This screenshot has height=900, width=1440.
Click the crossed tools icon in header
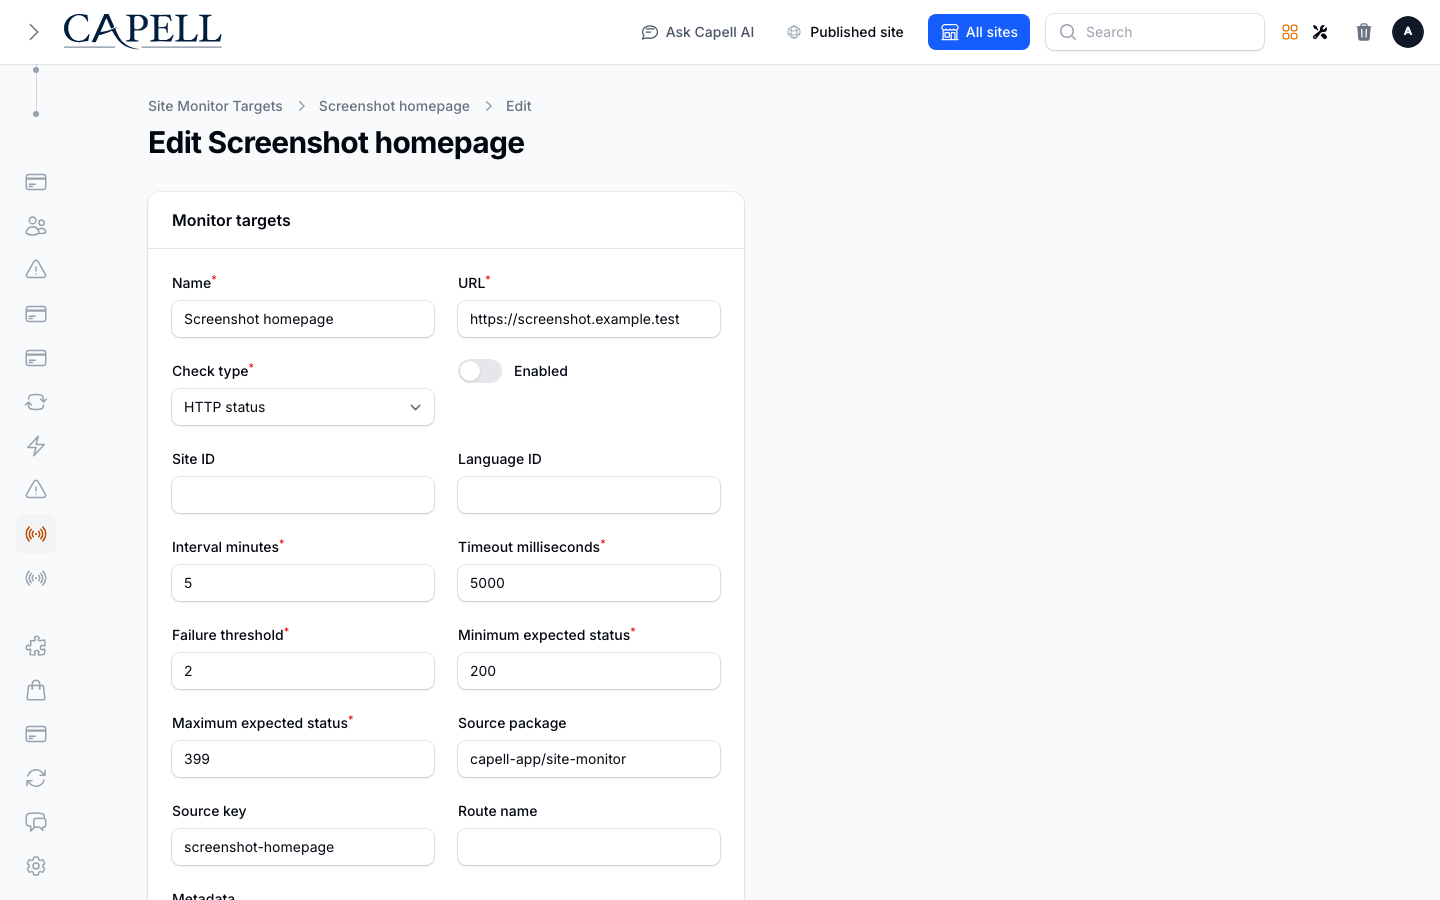point(1320,32)
